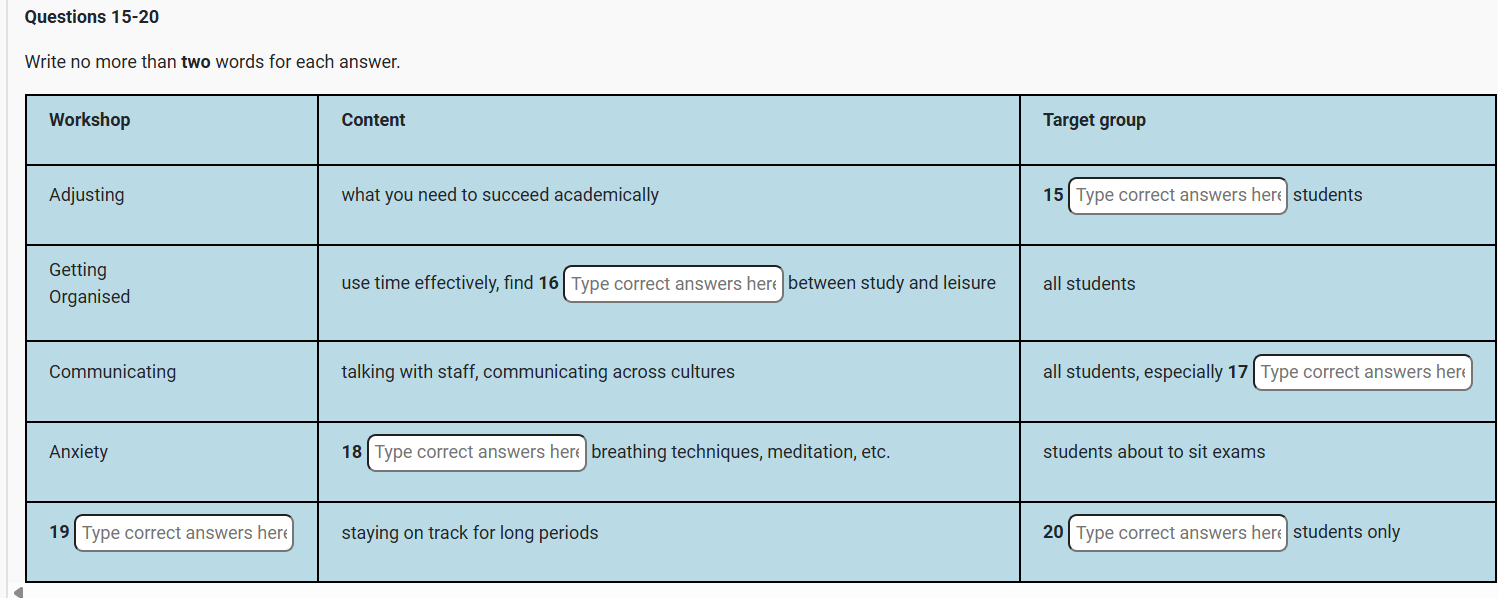Click the "Write no more than two words" instruction
The image size is (1498, 598).
click(x=212, y=62)
